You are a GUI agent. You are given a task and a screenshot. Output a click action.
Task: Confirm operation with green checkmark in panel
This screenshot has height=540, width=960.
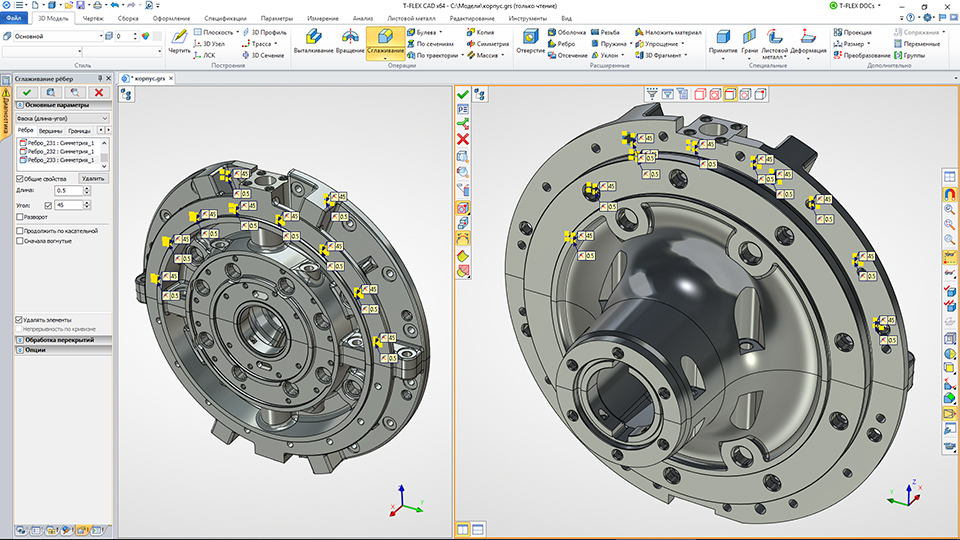click(x=26, y=92)
